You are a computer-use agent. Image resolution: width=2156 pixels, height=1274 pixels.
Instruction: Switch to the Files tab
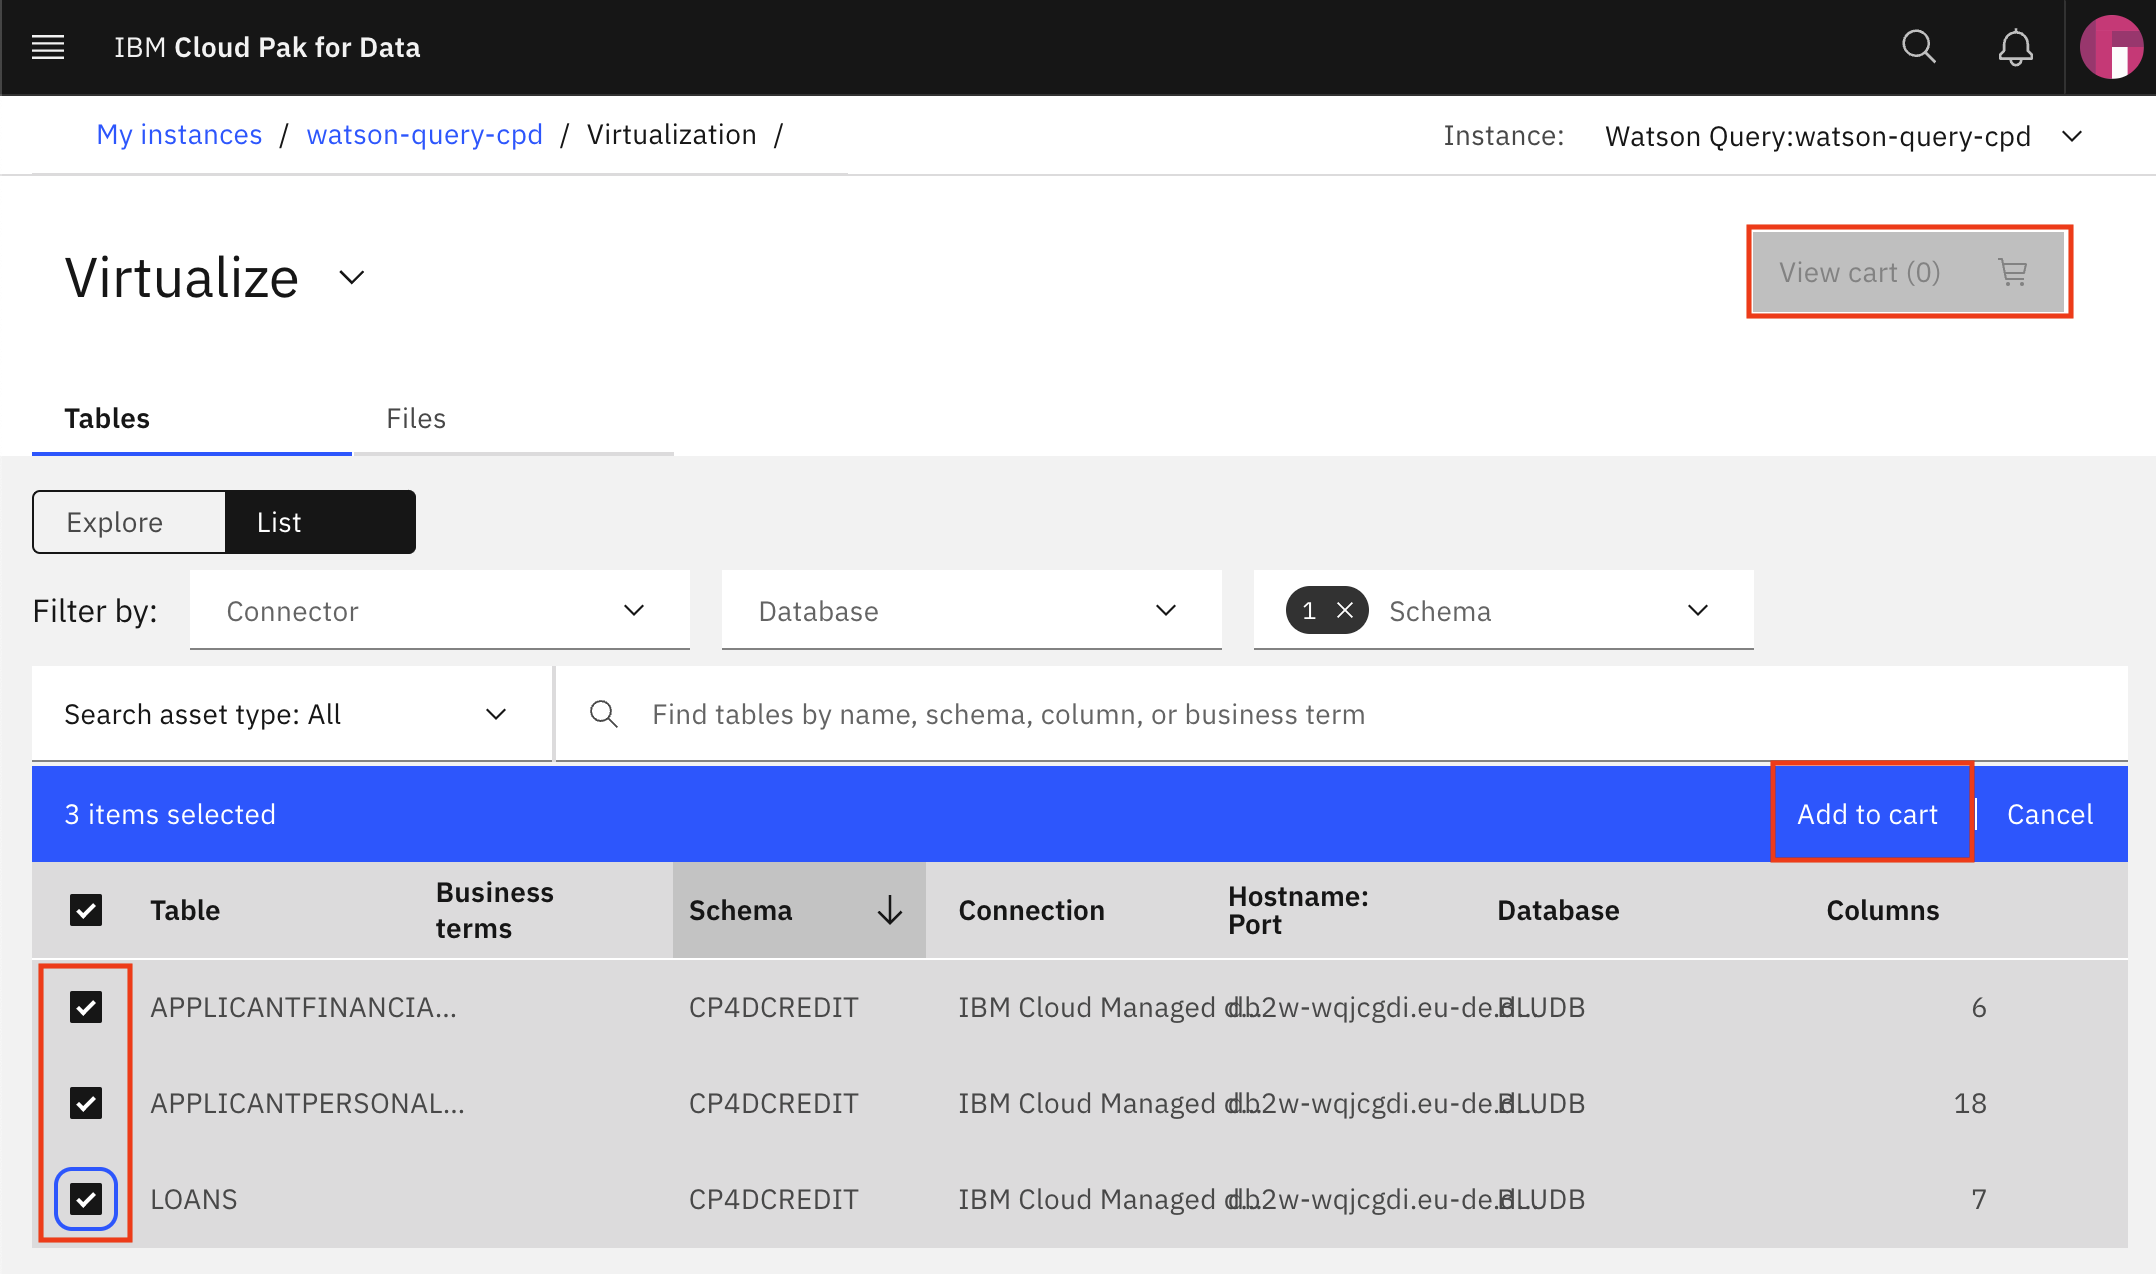click(417, 417)
